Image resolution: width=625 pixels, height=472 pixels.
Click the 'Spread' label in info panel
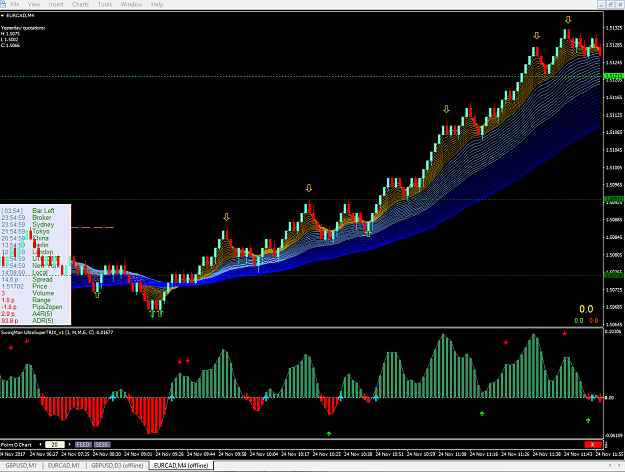[x=42, y=279]
